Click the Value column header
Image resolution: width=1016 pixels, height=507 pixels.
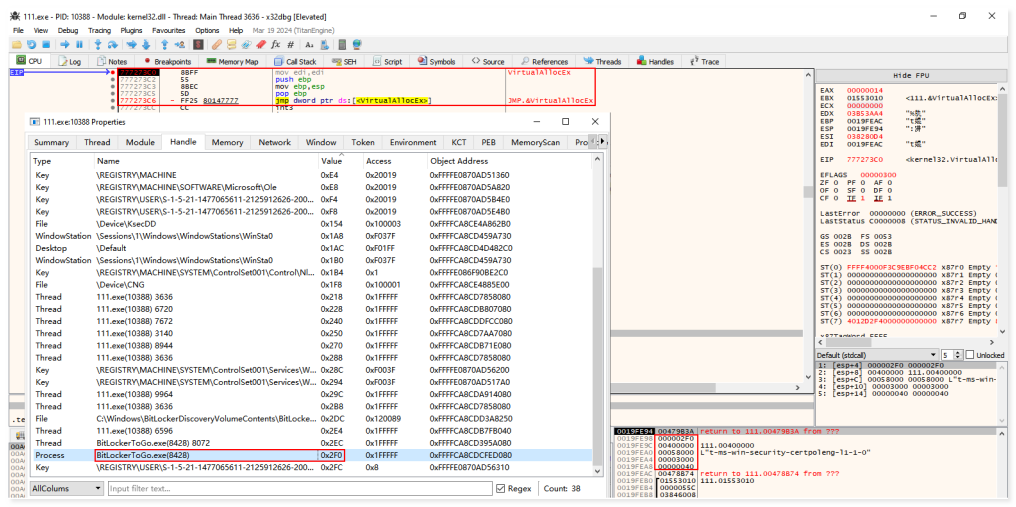point(331,161)
